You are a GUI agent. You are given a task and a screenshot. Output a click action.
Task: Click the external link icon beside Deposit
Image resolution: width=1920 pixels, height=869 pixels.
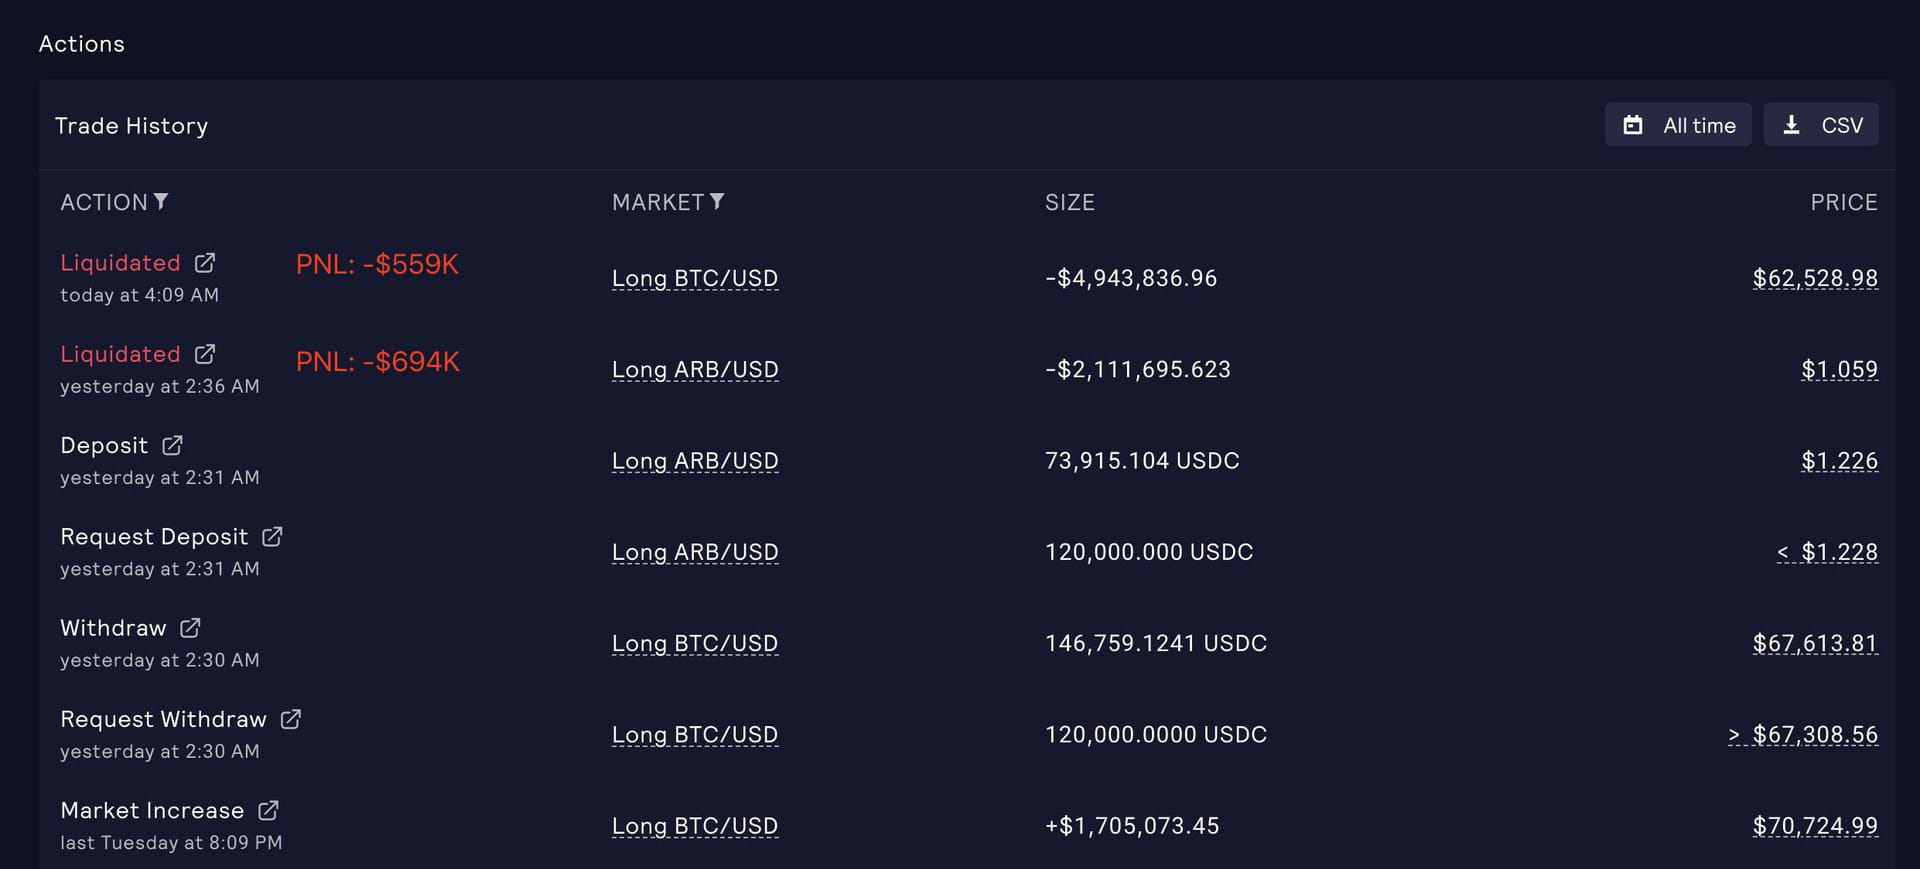click(x=172, y=445)
